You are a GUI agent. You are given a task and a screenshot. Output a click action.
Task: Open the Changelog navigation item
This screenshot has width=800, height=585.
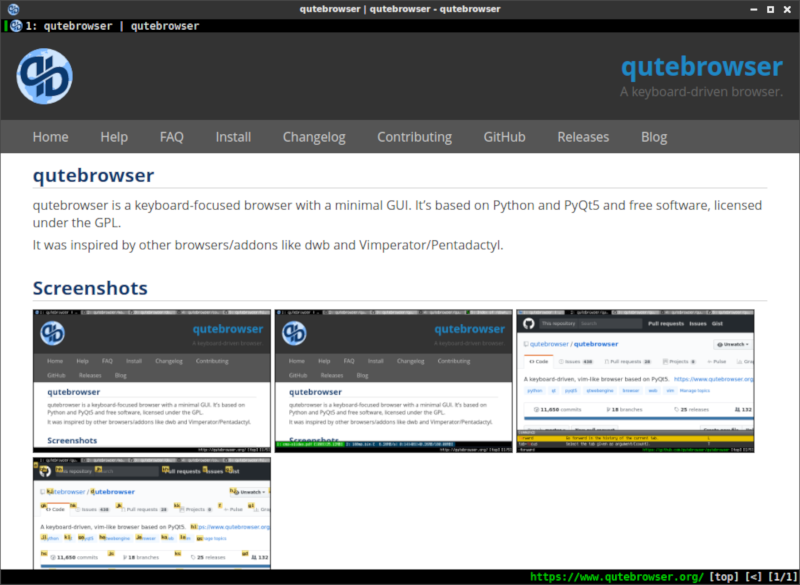(314, 137)
